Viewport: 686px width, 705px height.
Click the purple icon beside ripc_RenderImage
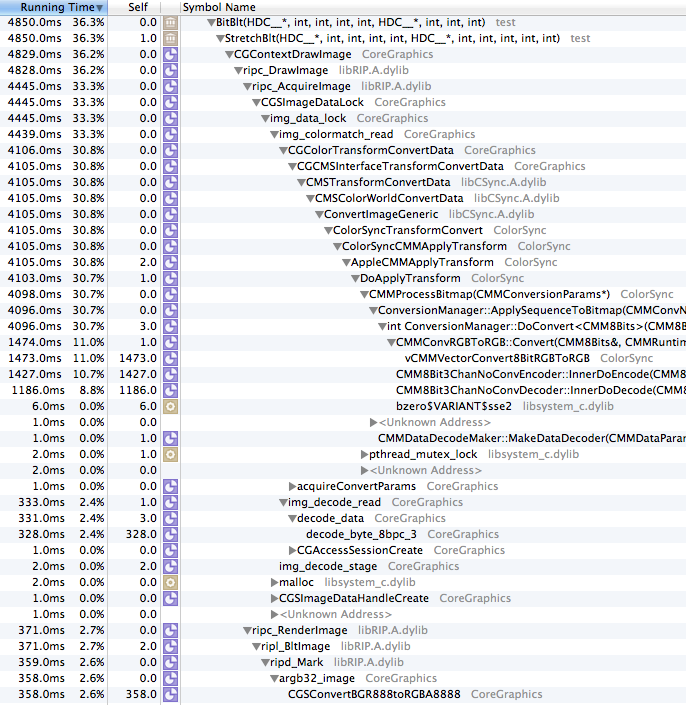pos(170,630)
